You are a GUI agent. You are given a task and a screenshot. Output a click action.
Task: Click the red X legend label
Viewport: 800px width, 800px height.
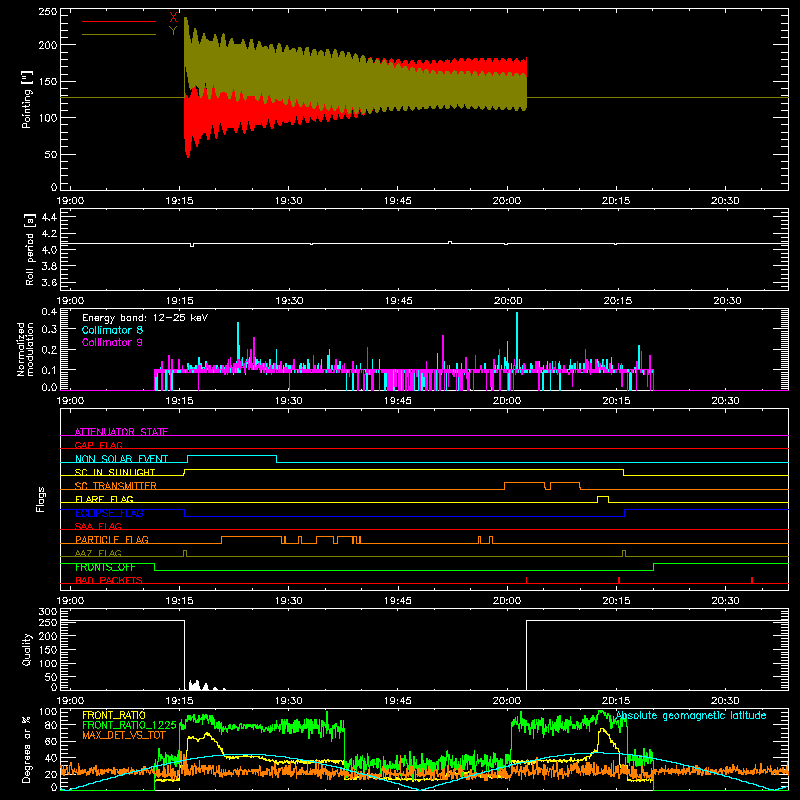coord(173,18)
